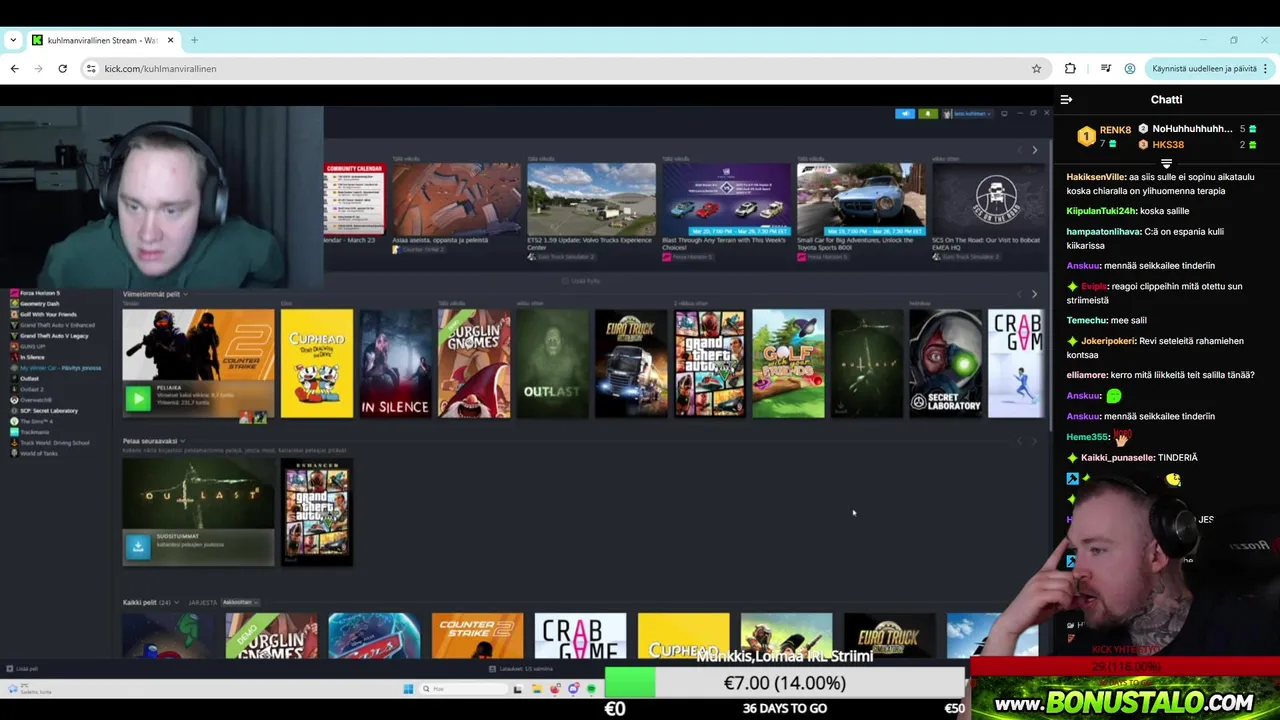Open Chrome three-dot menu

(1265, 68)
